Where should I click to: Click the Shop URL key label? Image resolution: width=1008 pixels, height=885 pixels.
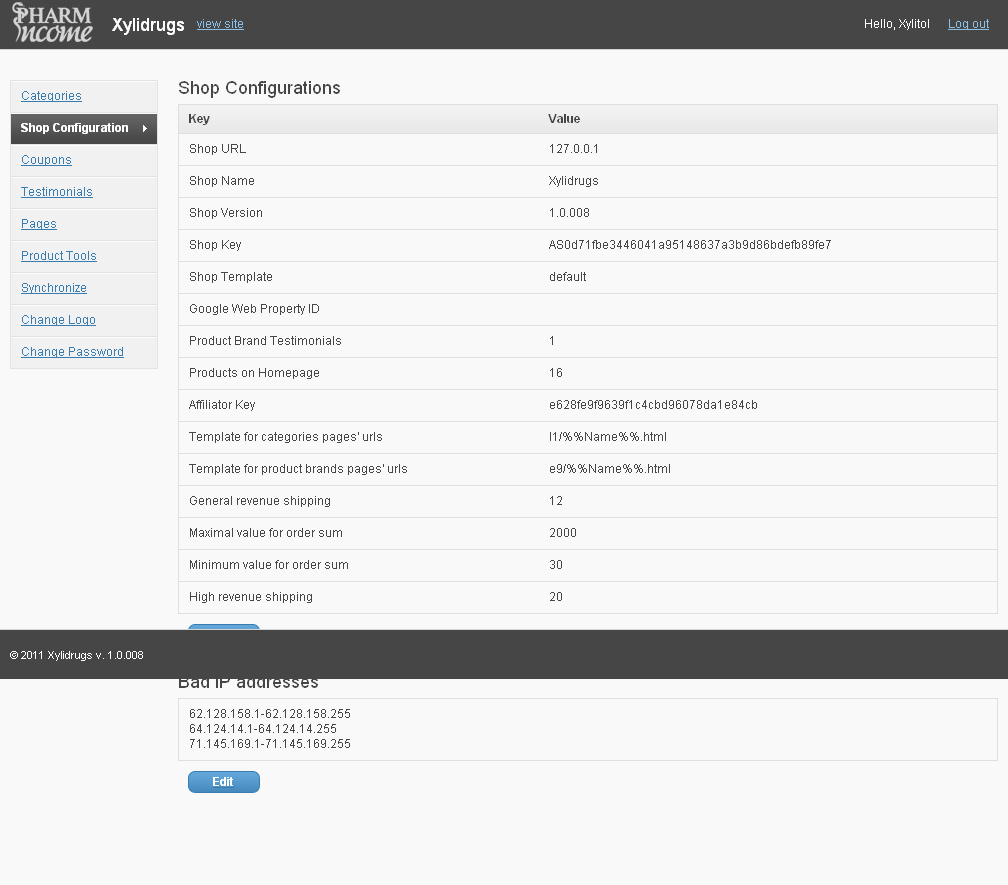(217, 149)
